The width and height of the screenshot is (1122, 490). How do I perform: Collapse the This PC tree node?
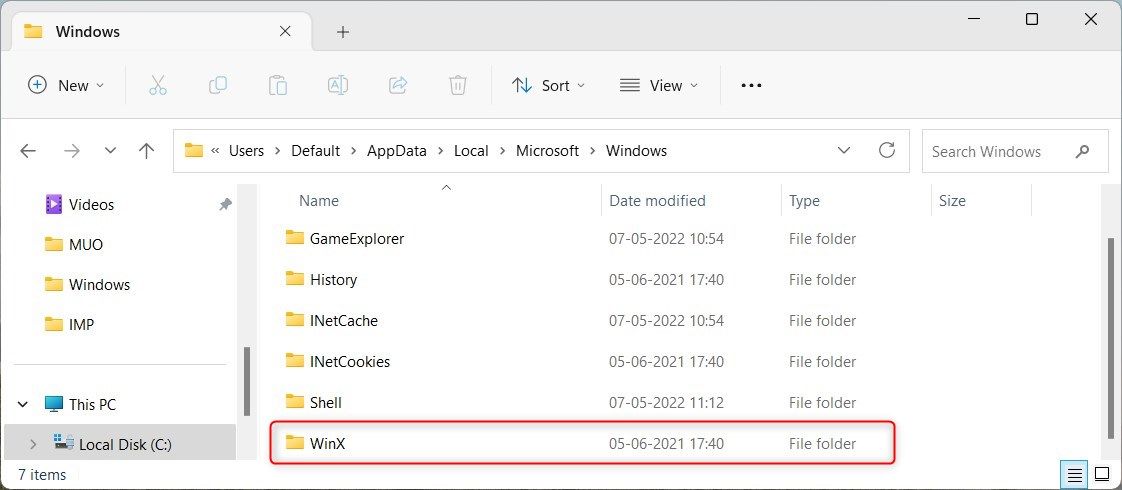(23, 405)
